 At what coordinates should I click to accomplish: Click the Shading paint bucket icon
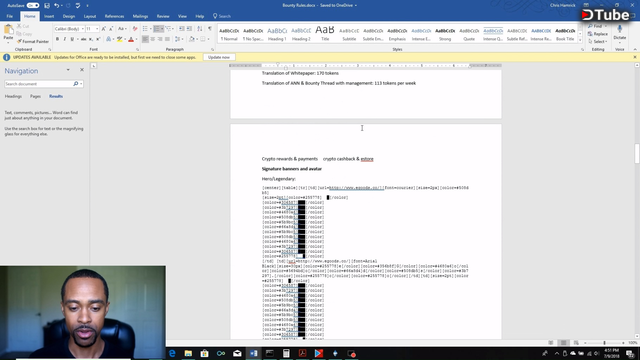[x=191, y=39]
